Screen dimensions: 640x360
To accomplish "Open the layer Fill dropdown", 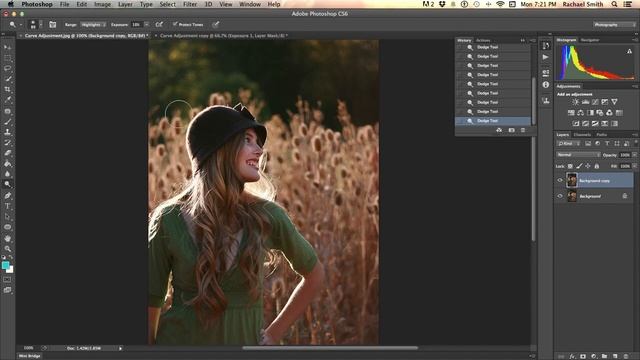I will (x=634, y=166).
